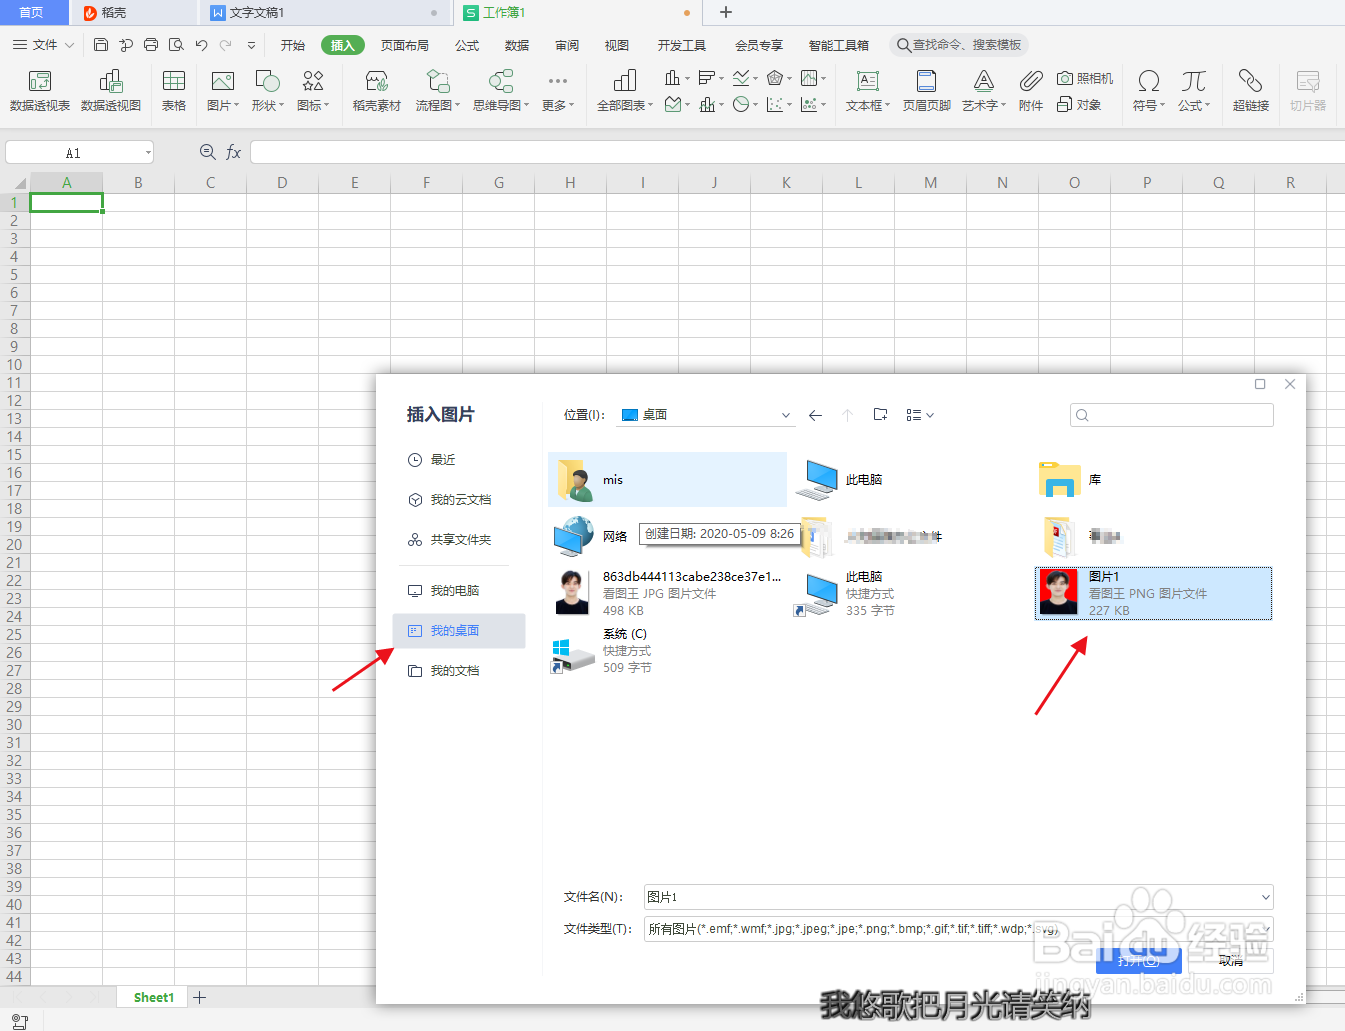Switch to the 审阅 ribbon tab

click(x=567, y=45)
